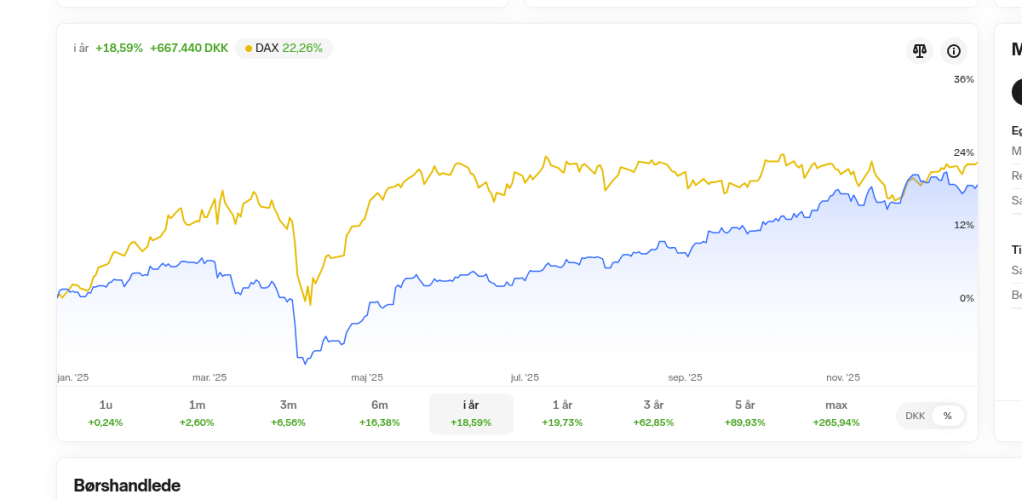1022x500 pixels.
Task: Select the 'i år' period tab
Action: (471, 413)
